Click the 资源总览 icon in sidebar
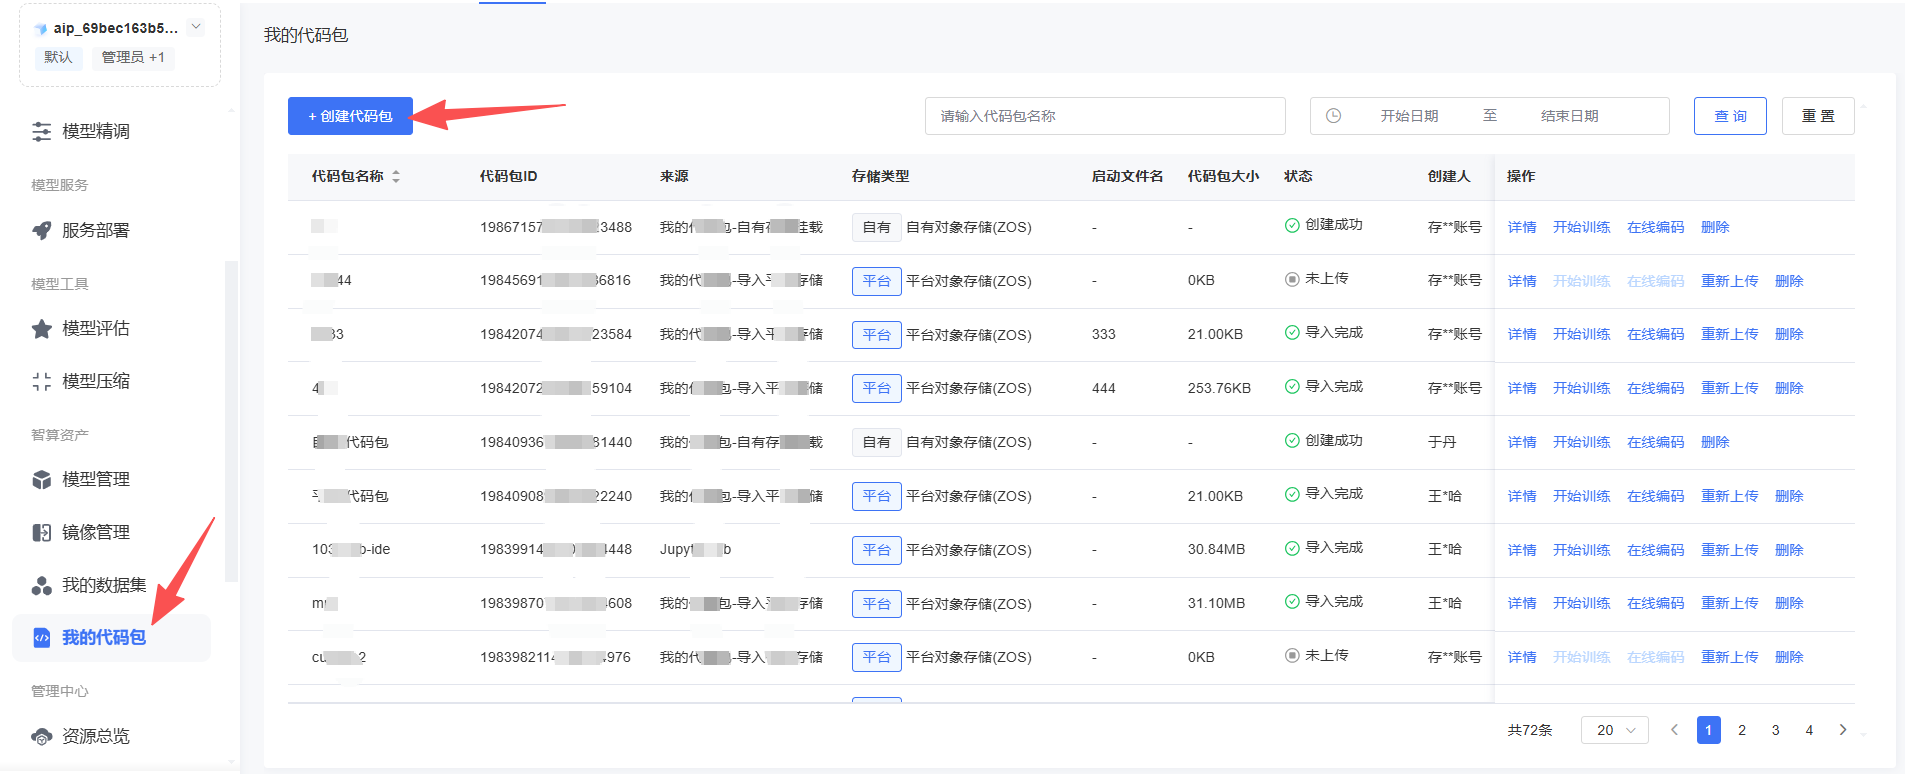Screen dimensions: 1905x774 pos(41,737)
